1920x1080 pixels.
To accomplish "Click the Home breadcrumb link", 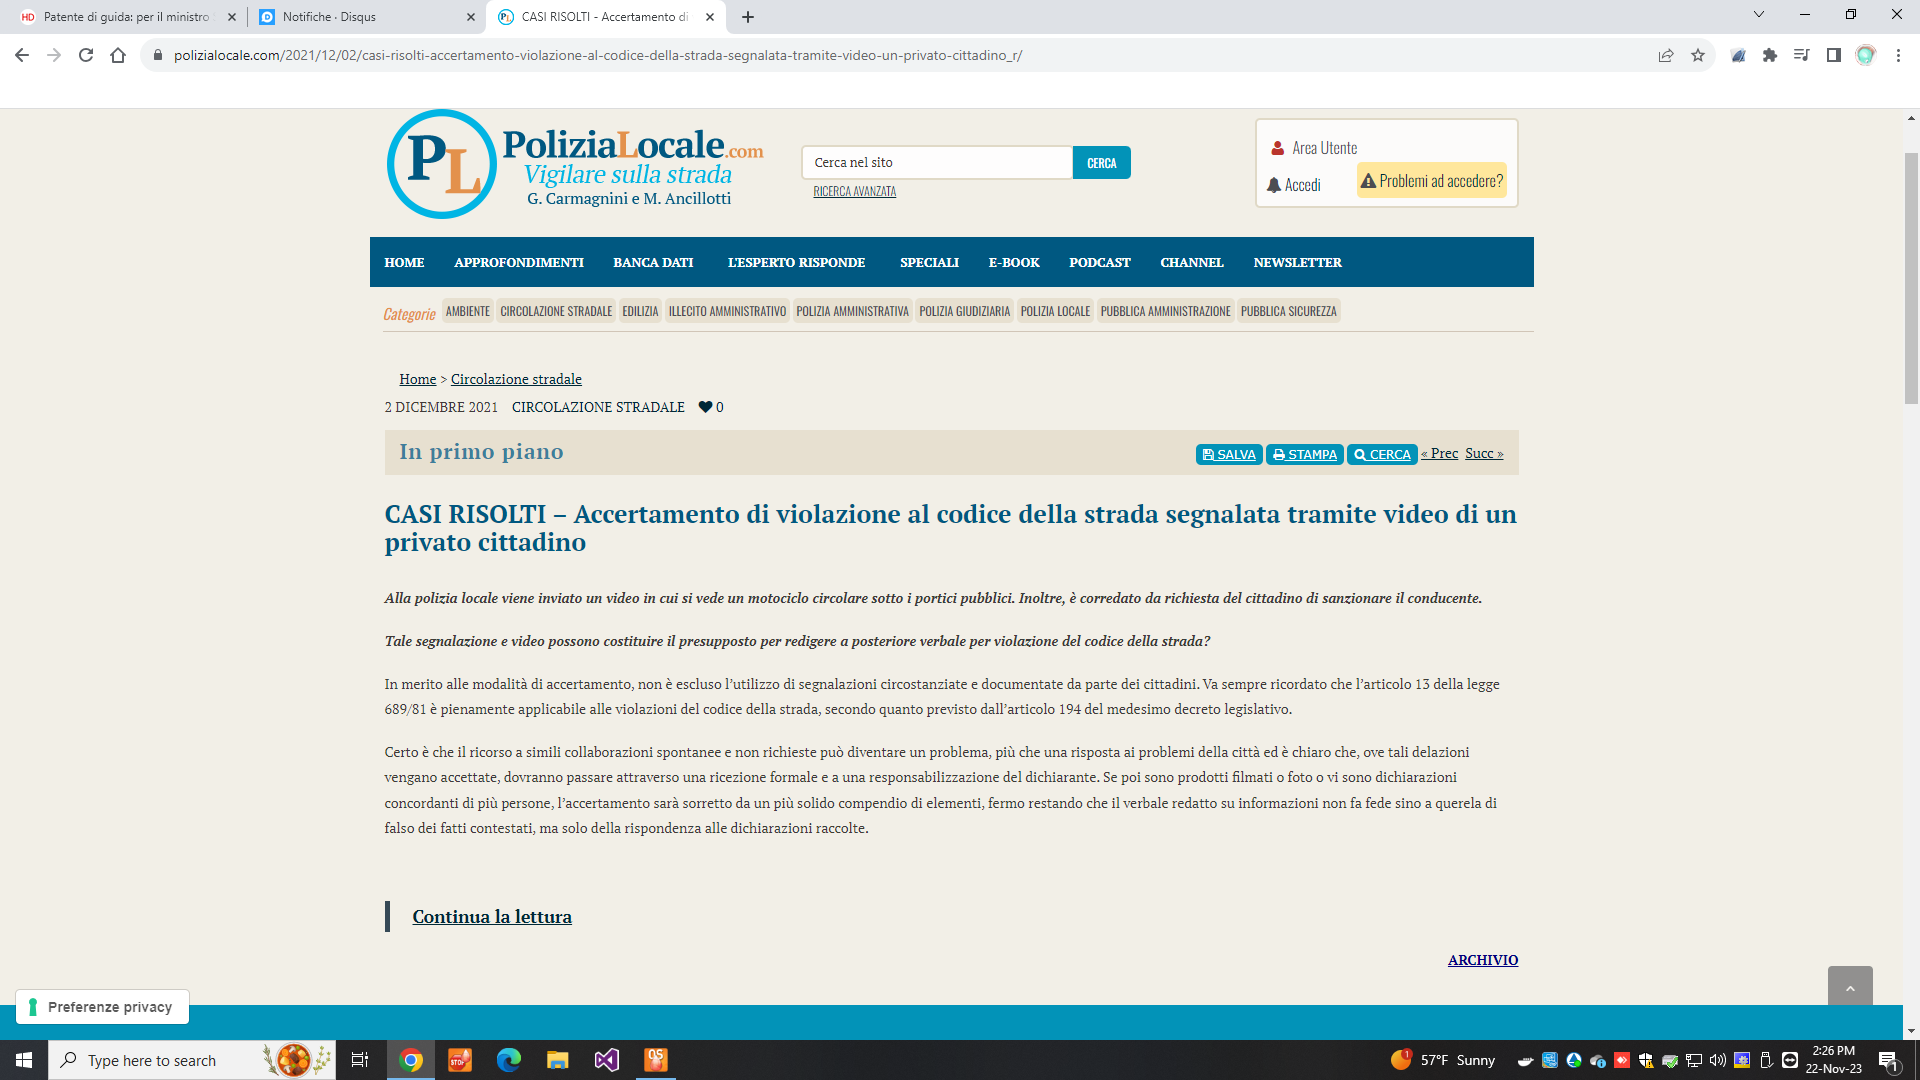I will coord(418,379).
